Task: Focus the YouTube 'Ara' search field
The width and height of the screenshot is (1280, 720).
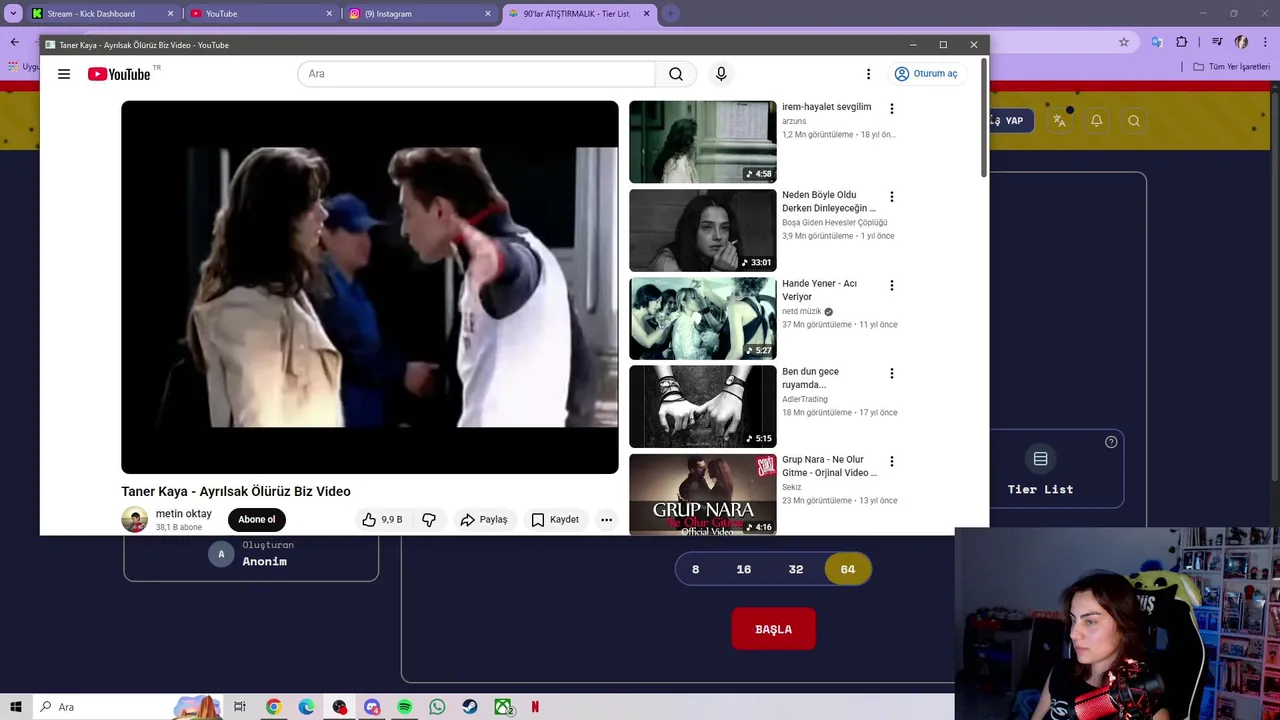Action: tap(476, 74)
